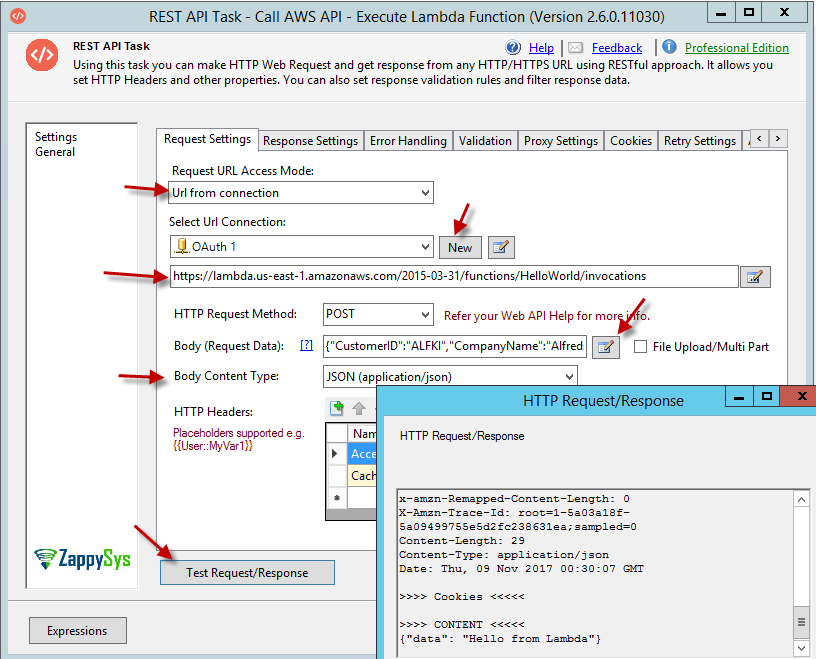Click the current row selector arrow in headers grid
The image size is (816, 659).
pyautogui.click(x=336, y=454)
